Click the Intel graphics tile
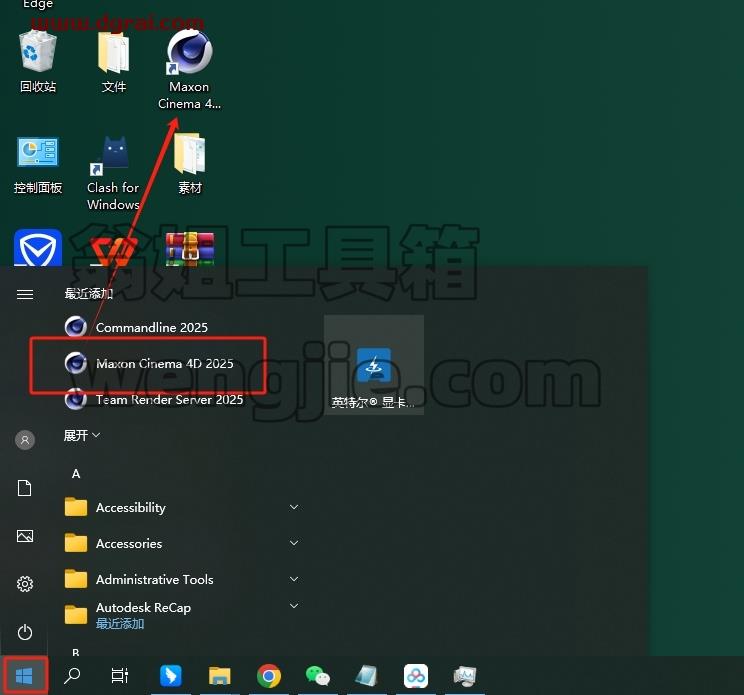 pos(374,365)
